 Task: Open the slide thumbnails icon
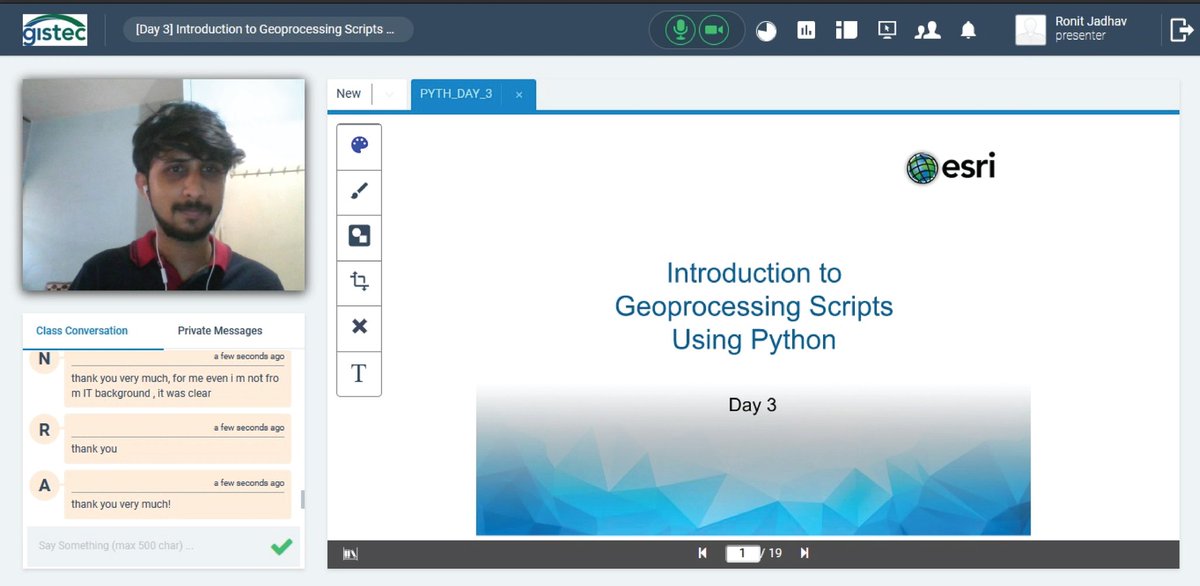pyautogui.click(x=350, y=553)
